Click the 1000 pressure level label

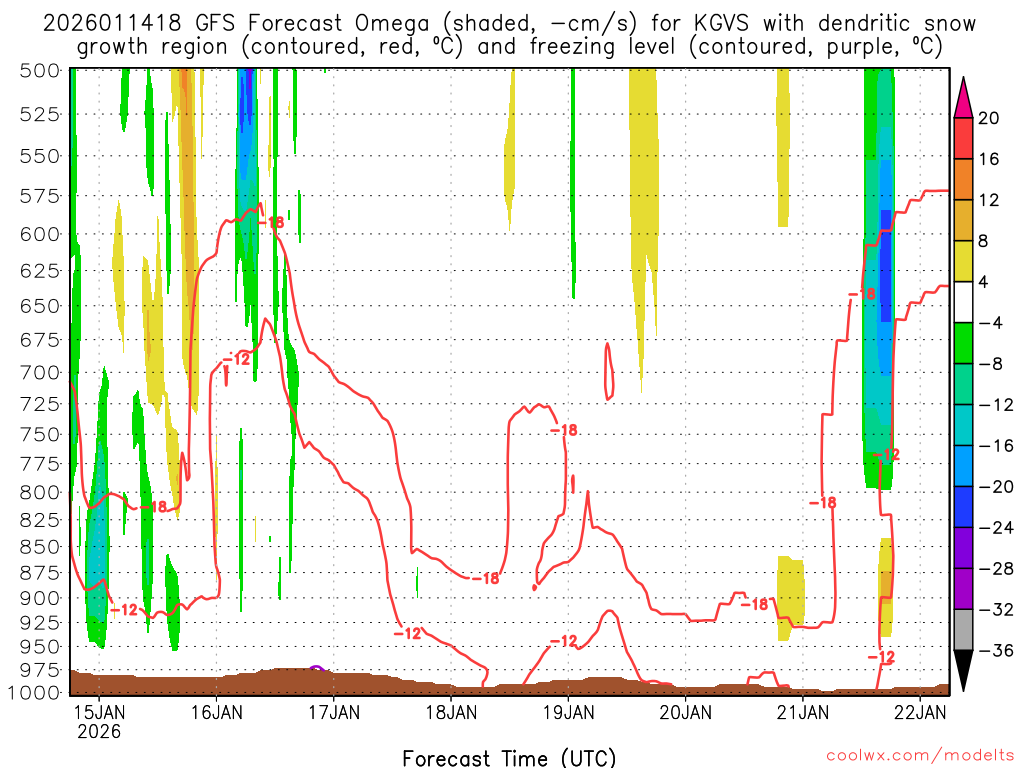35,692
